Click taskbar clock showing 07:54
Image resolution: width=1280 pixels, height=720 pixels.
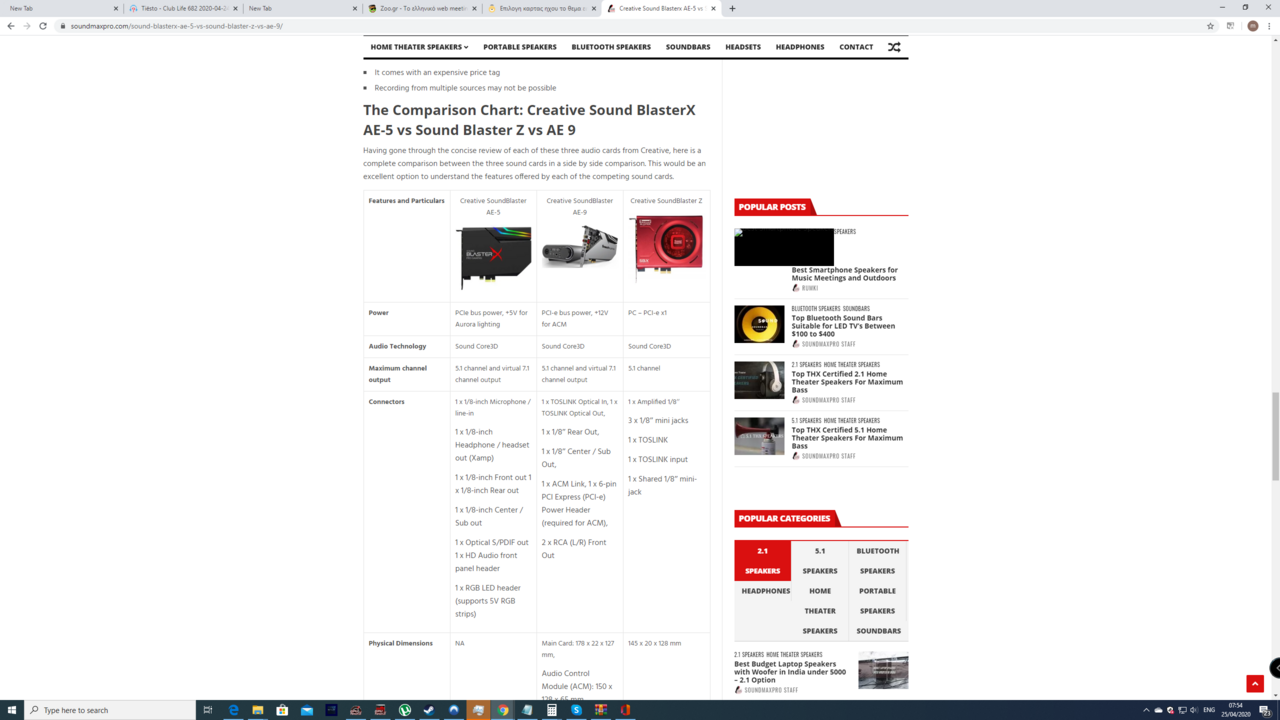[1236, 710]
